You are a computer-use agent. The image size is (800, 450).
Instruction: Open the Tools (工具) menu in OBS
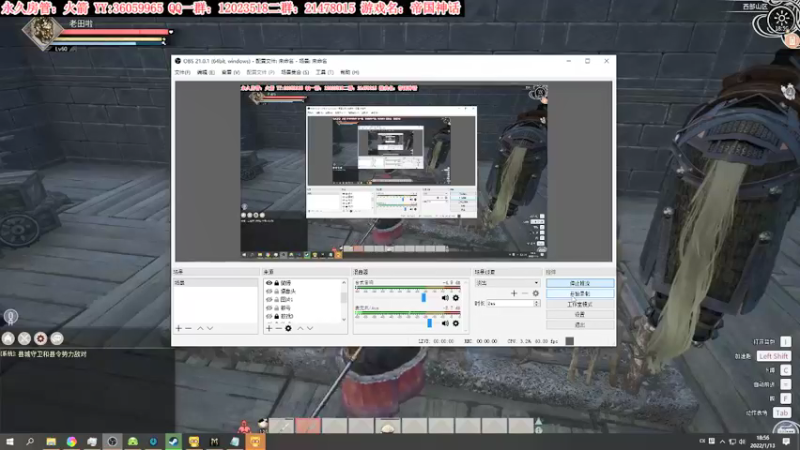pyautogui.click(x=324, y=72)
